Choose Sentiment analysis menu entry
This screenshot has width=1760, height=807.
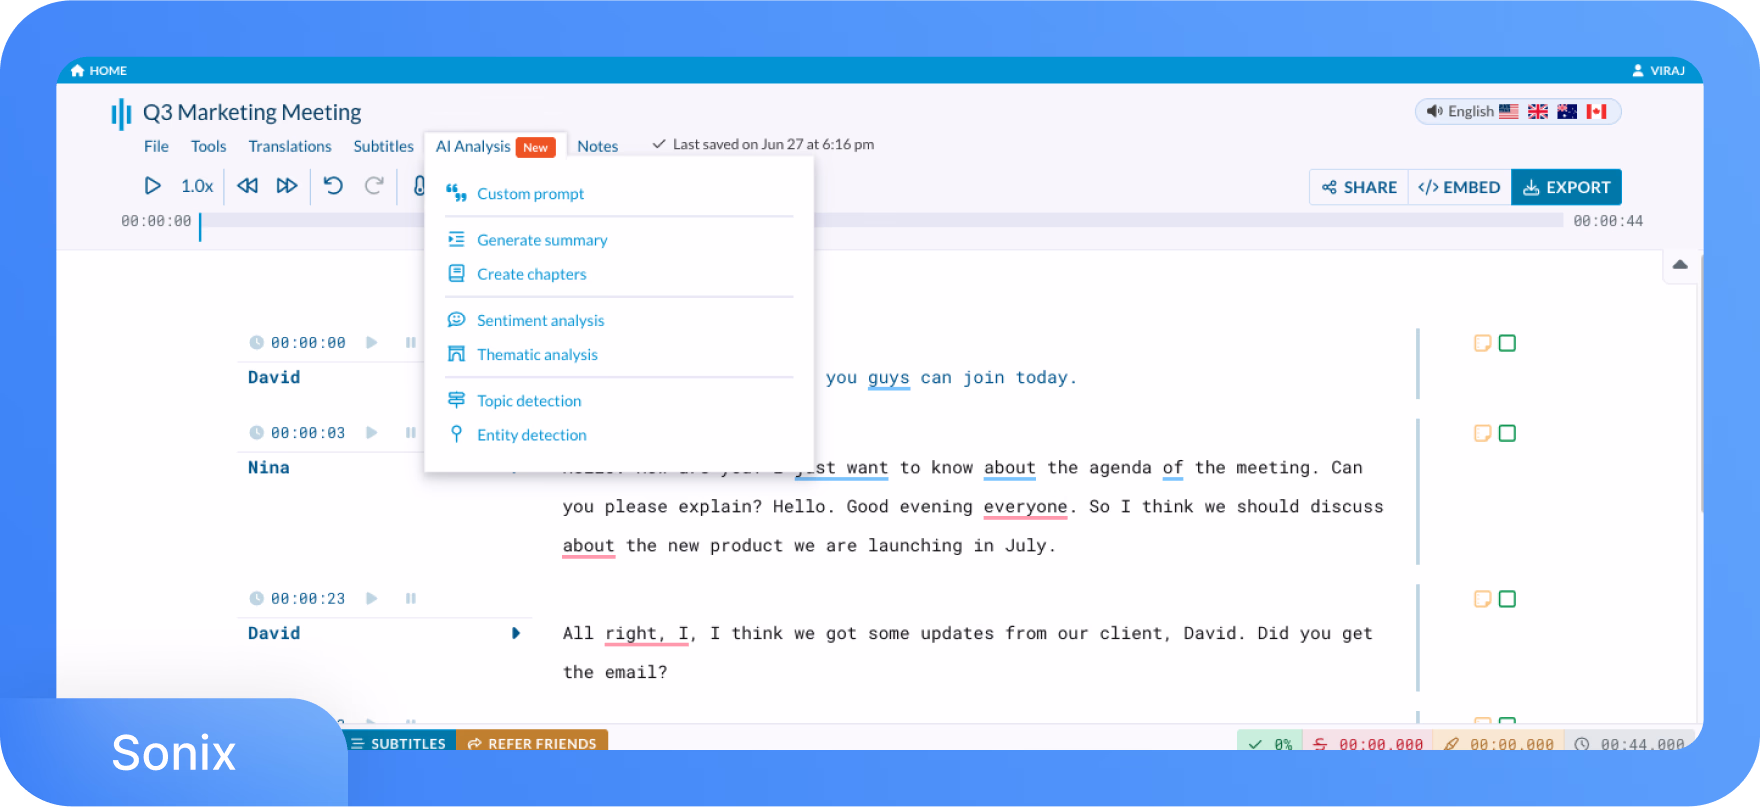(540, 320)
